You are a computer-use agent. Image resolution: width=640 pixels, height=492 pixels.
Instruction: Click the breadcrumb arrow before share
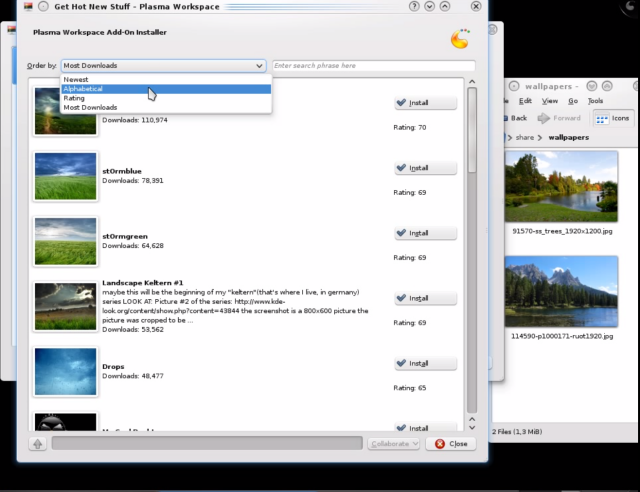click(509, 138)
